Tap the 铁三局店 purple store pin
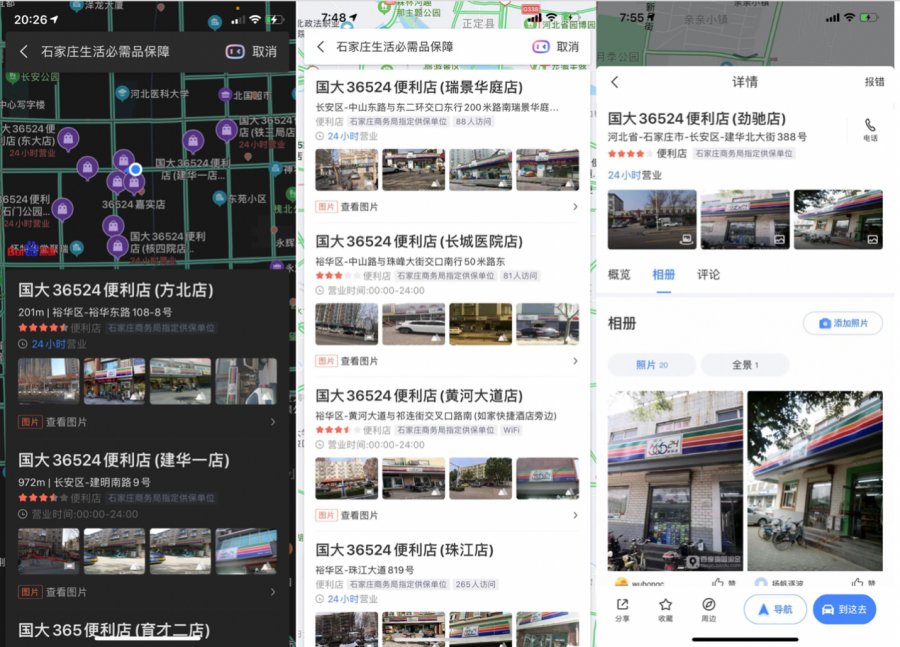 pyautogui.click(x=227, y=130)
